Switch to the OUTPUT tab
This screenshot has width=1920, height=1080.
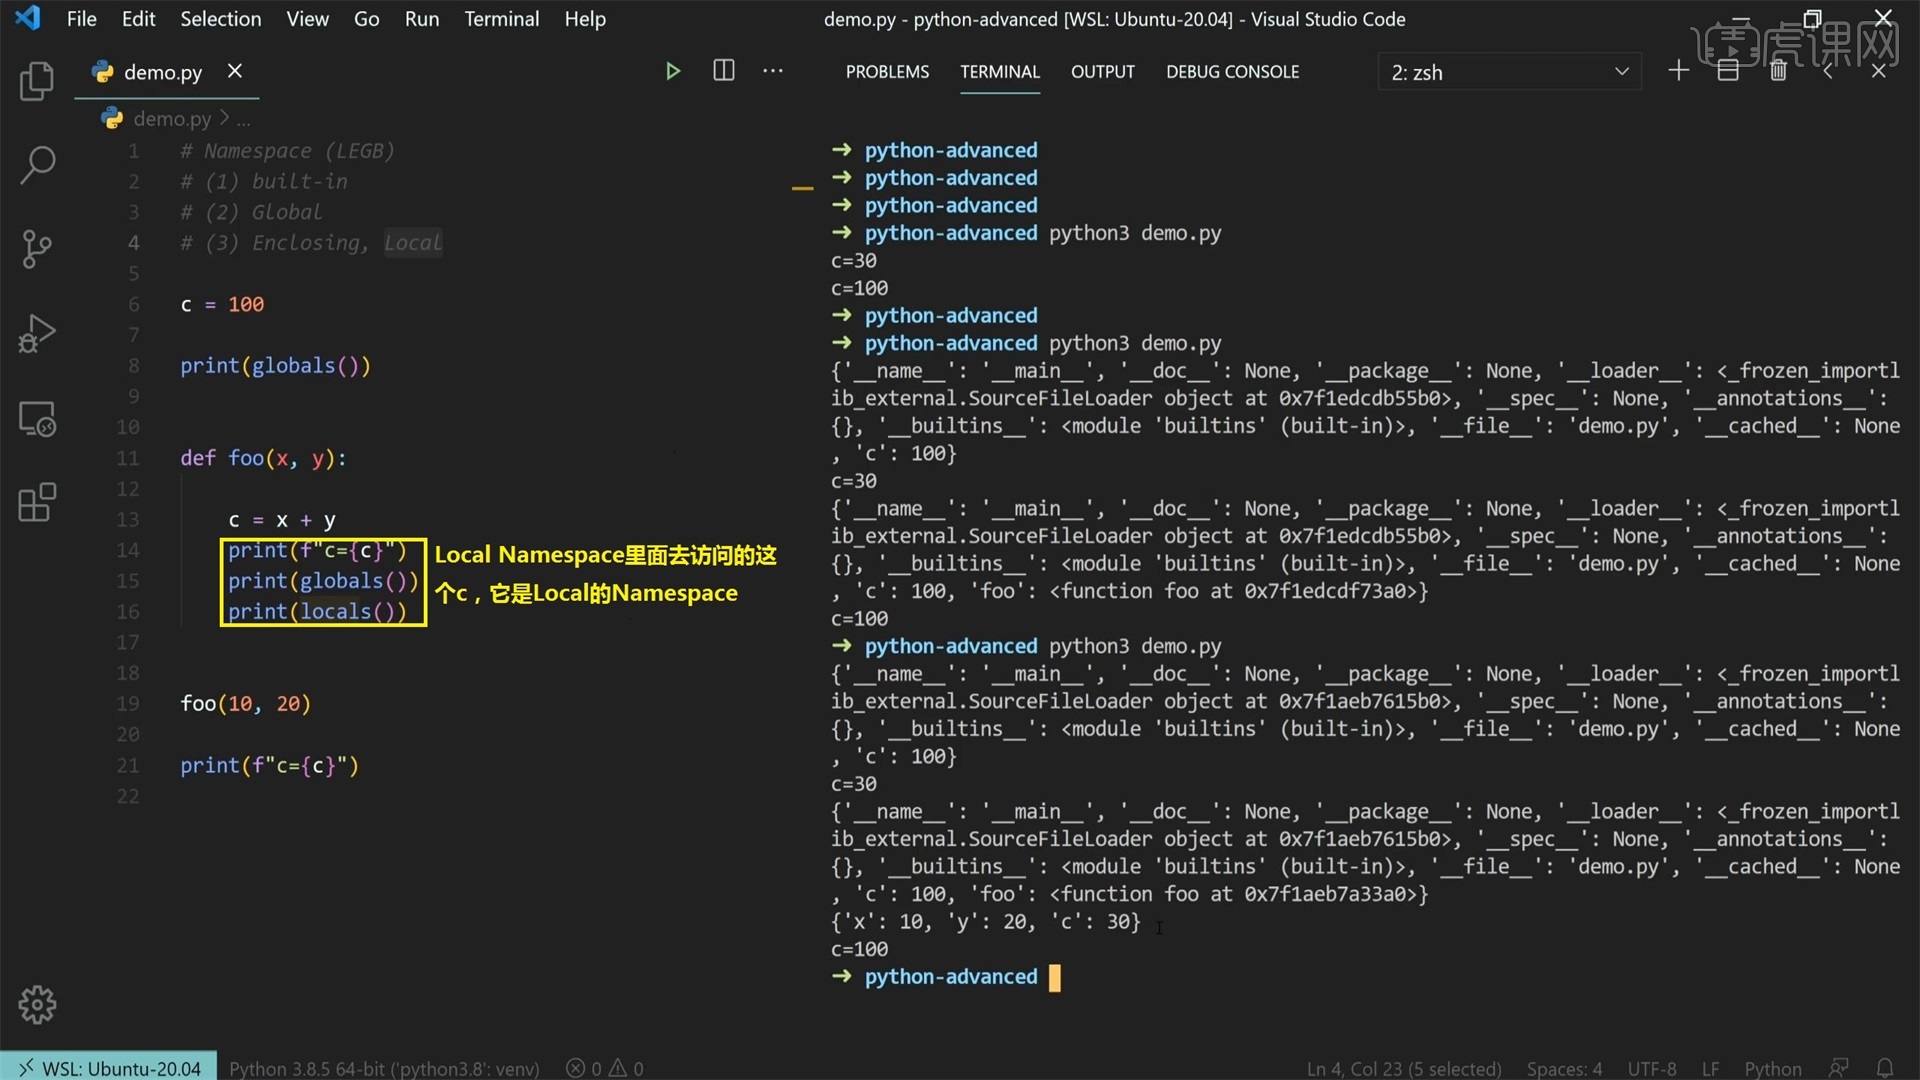(1102, 71)
